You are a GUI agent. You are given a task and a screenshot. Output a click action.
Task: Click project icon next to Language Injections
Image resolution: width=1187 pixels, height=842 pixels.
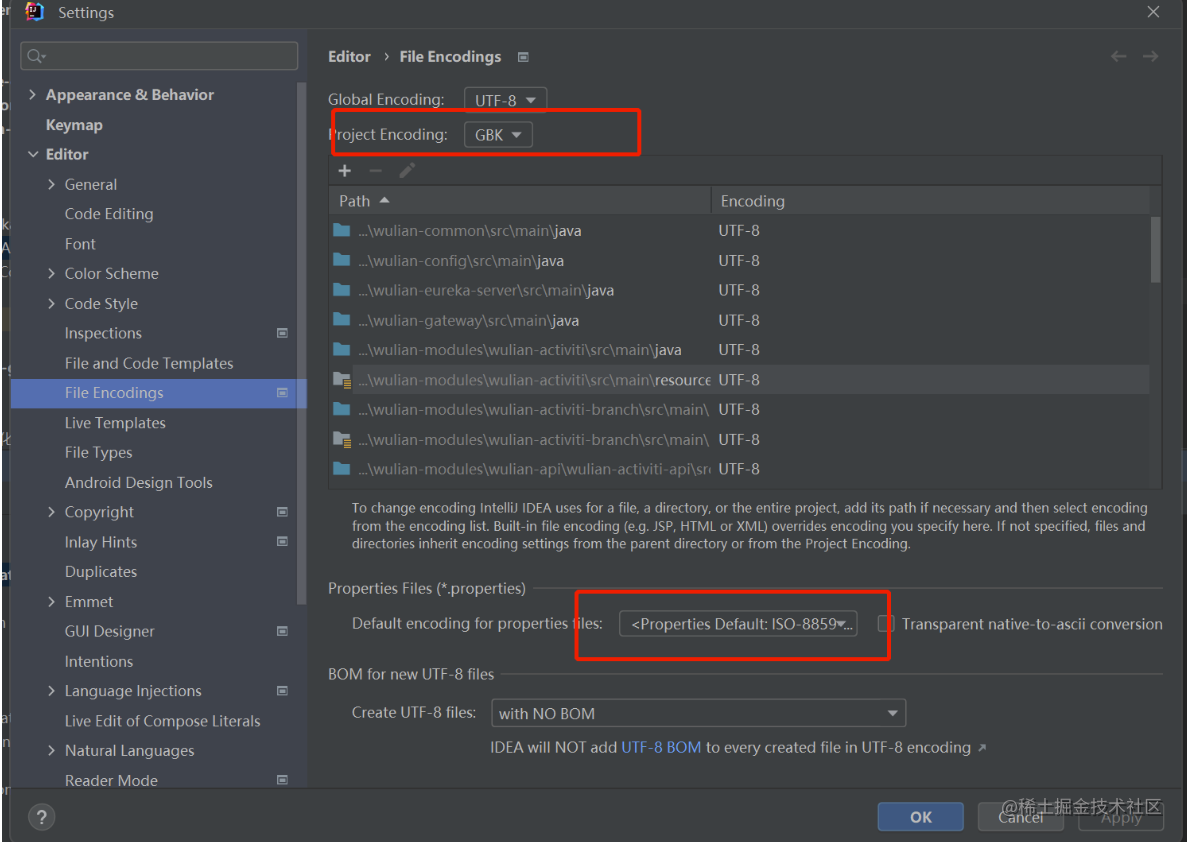[x=282, y=691]
